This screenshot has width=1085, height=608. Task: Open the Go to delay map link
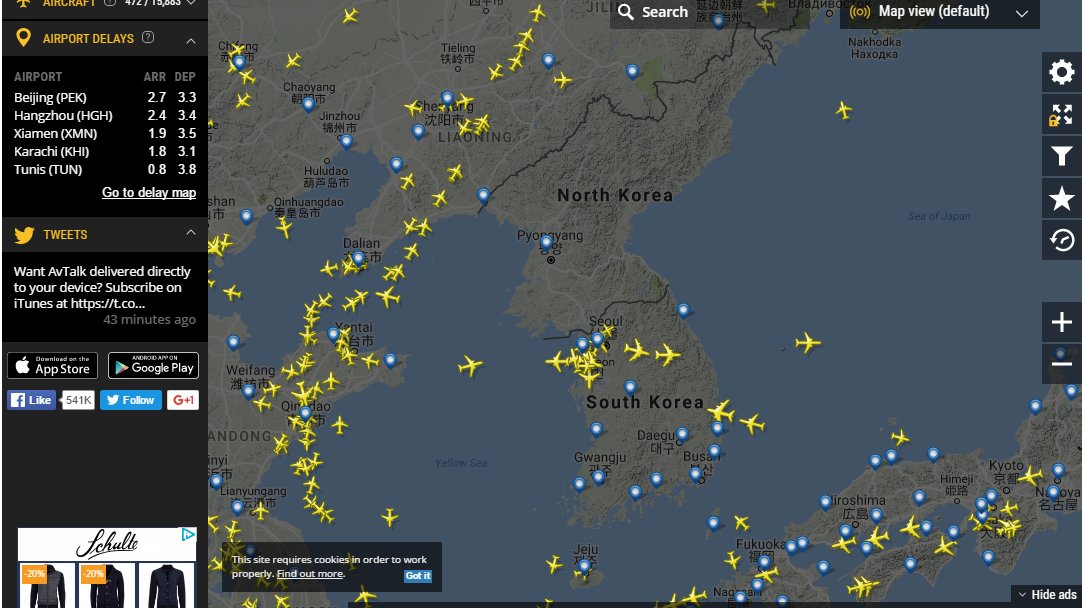pos(149,192)
